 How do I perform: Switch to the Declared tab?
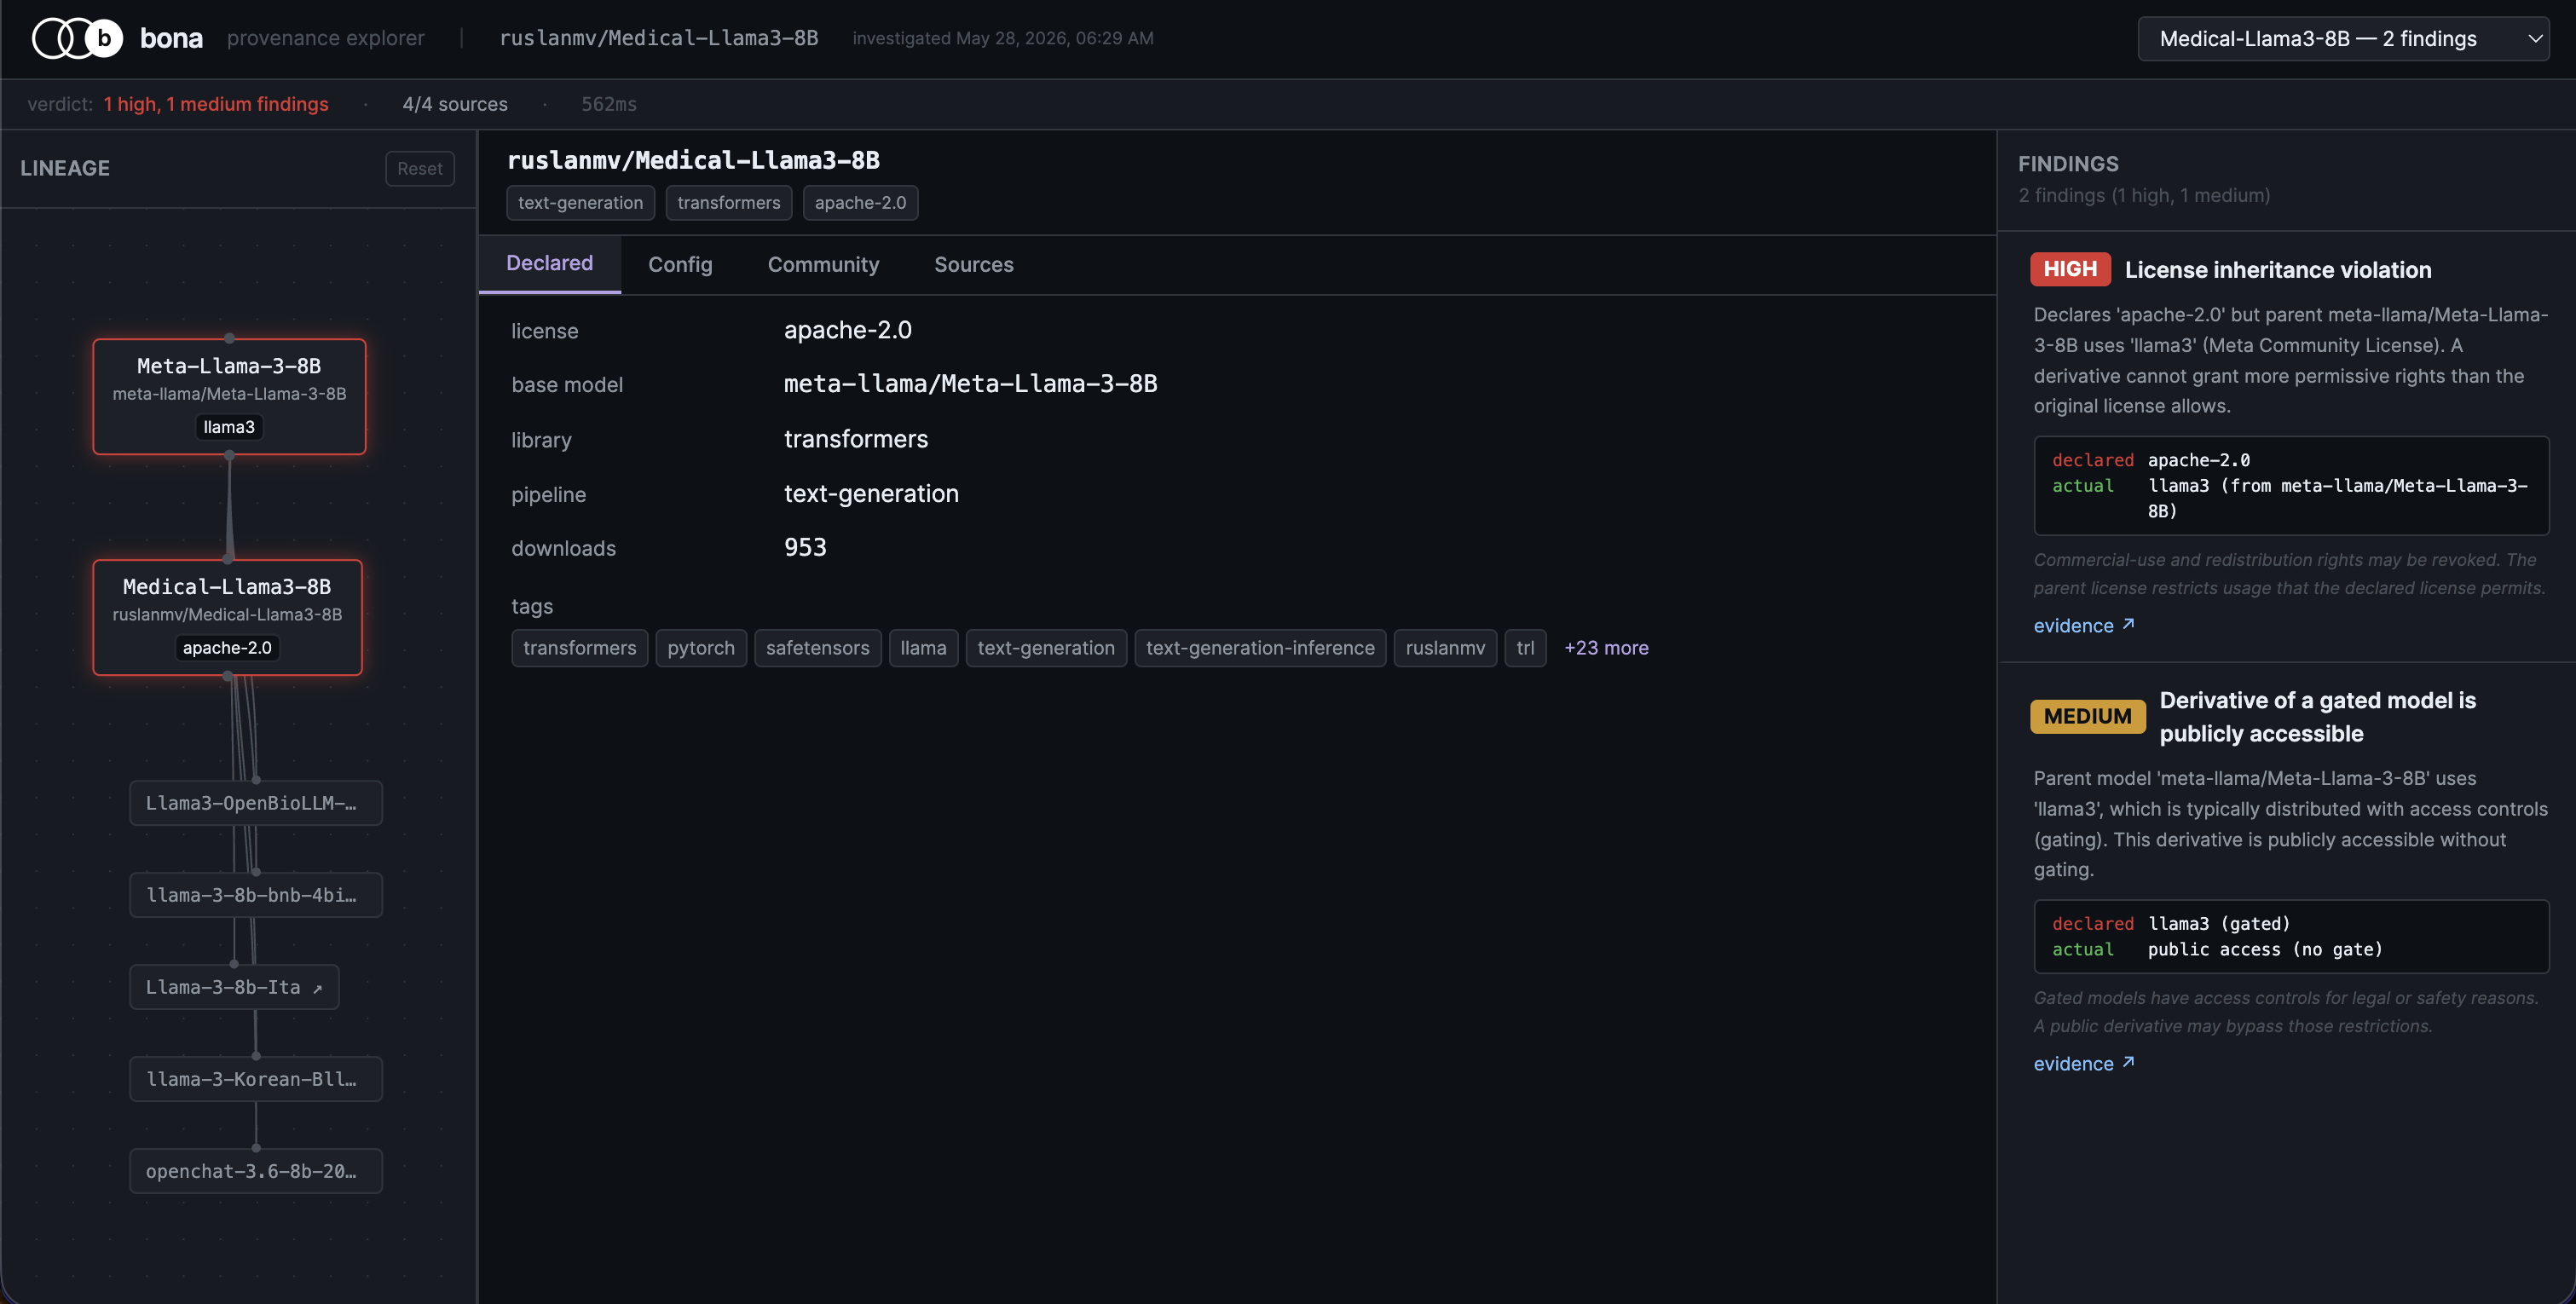tap(550, 264)
